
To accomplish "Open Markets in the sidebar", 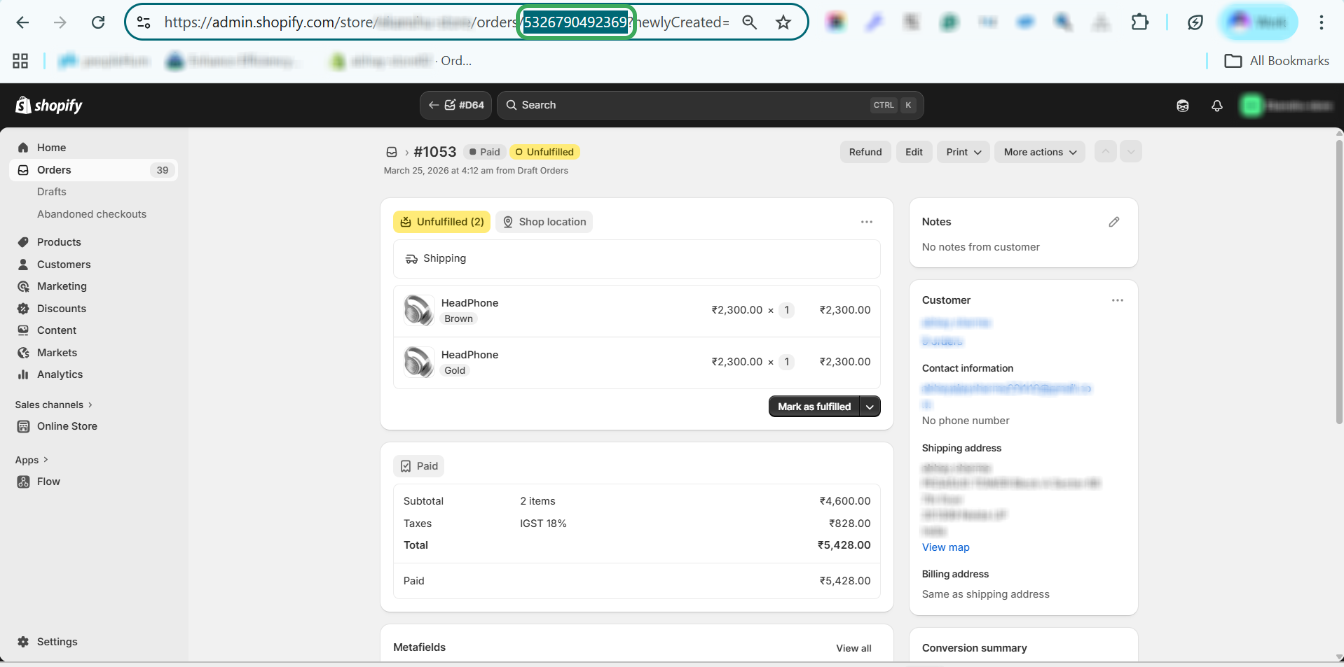I will pos(57,352).
